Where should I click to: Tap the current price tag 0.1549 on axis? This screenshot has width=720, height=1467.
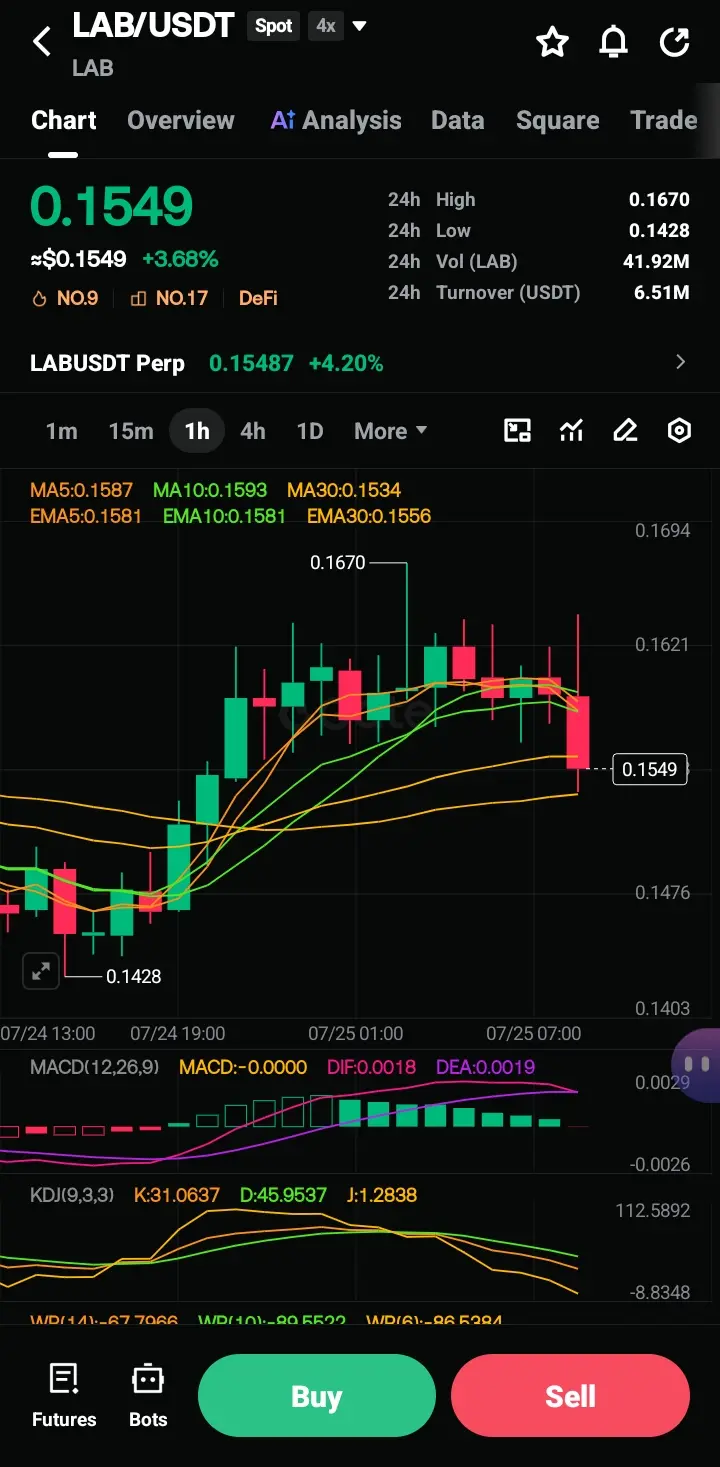(650, 769)
